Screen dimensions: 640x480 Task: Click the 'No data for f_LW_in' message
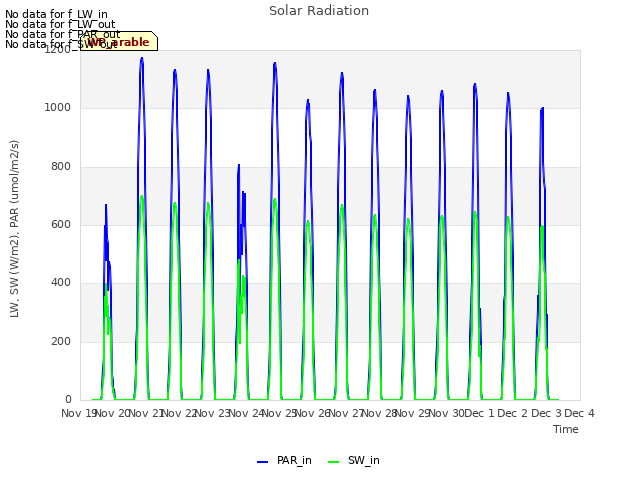(x=56, y=14)
